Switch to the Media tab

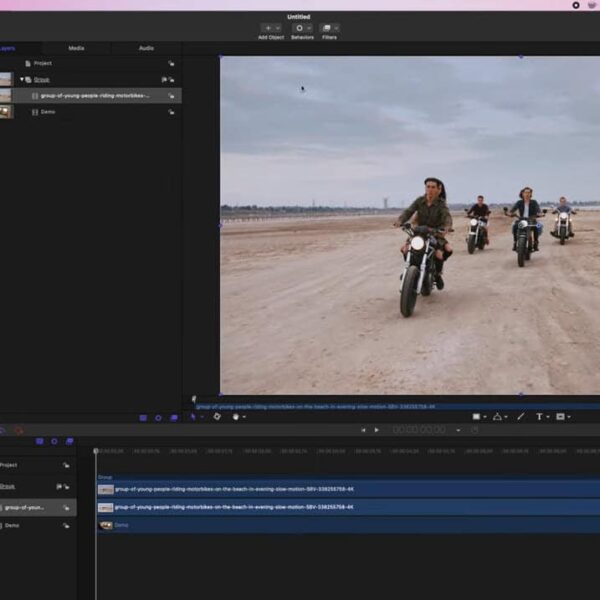76,48
